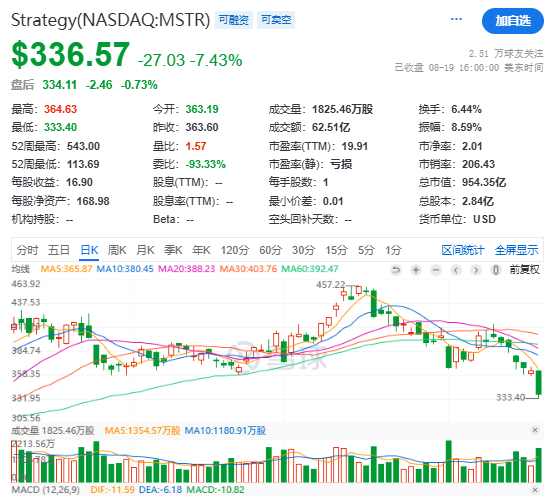This screenshot has height=496, width=558.
Task: Click the 量比 value 1.57
Action: (x=196, y=146)
